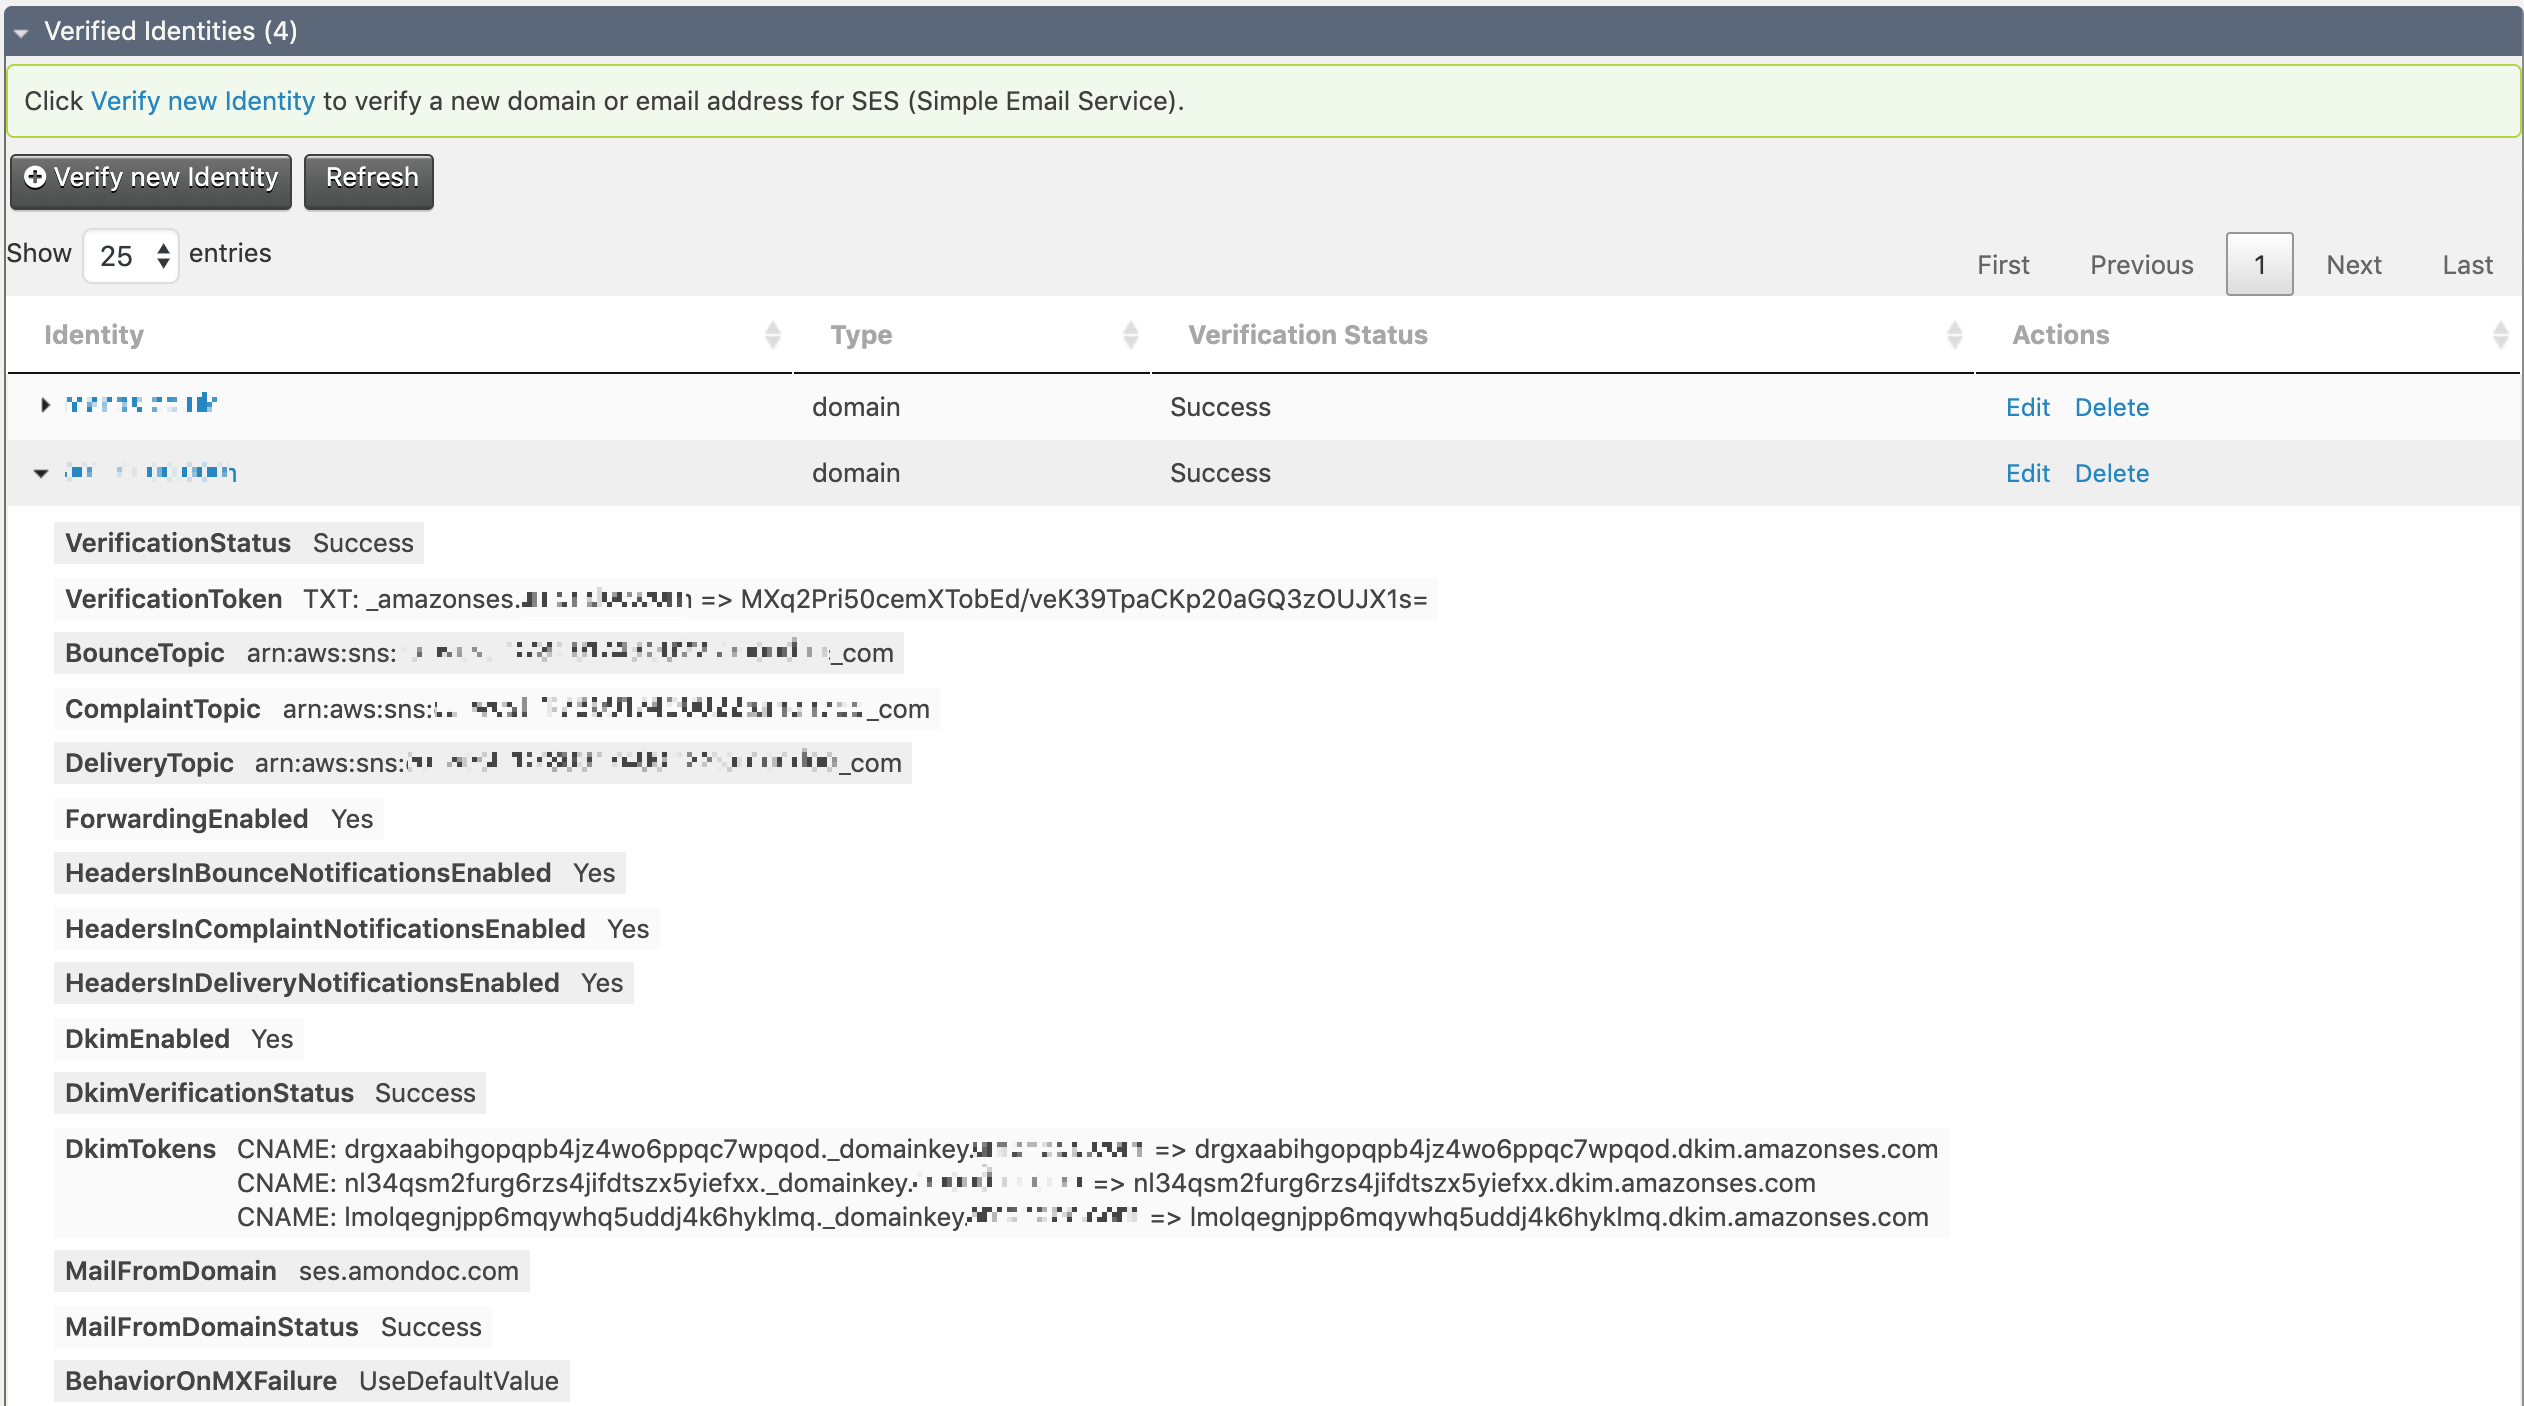Image resolution: width=2524 pixels, height=1406 pixels.
Task: Click the Verify new Identity inline link
Action: tap(203, 101)
